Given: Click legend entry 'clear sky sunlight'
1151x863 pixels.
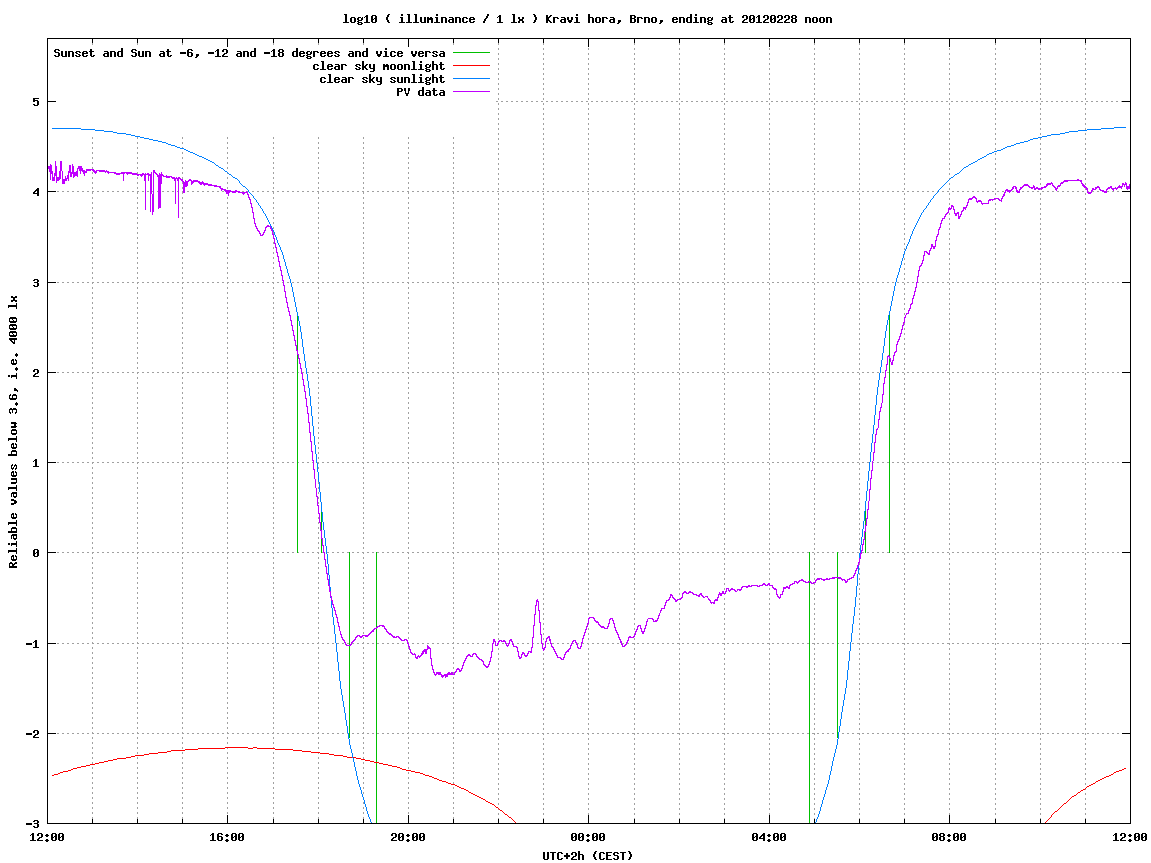Looking at the screenshot, I should point(382,79).
